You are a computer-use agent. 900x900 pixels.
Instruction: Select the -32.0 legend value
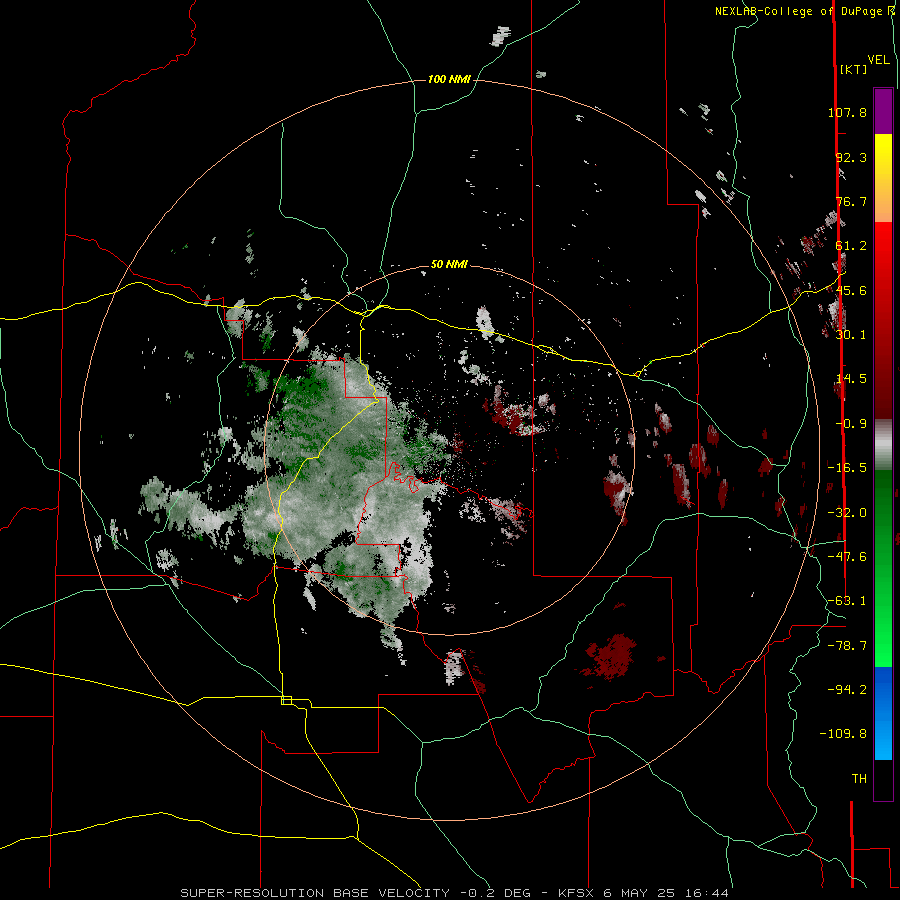click(847, 513)
